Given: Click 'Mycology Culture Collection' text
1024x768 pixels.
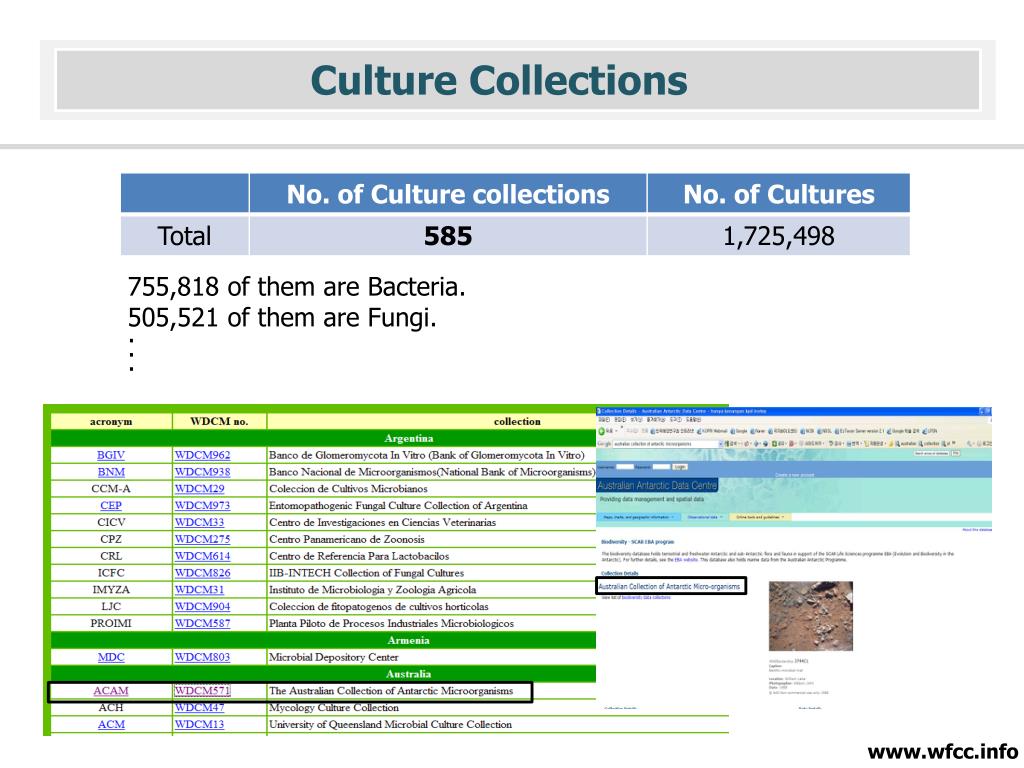Looking at the screenshot, I should (334, 708).
